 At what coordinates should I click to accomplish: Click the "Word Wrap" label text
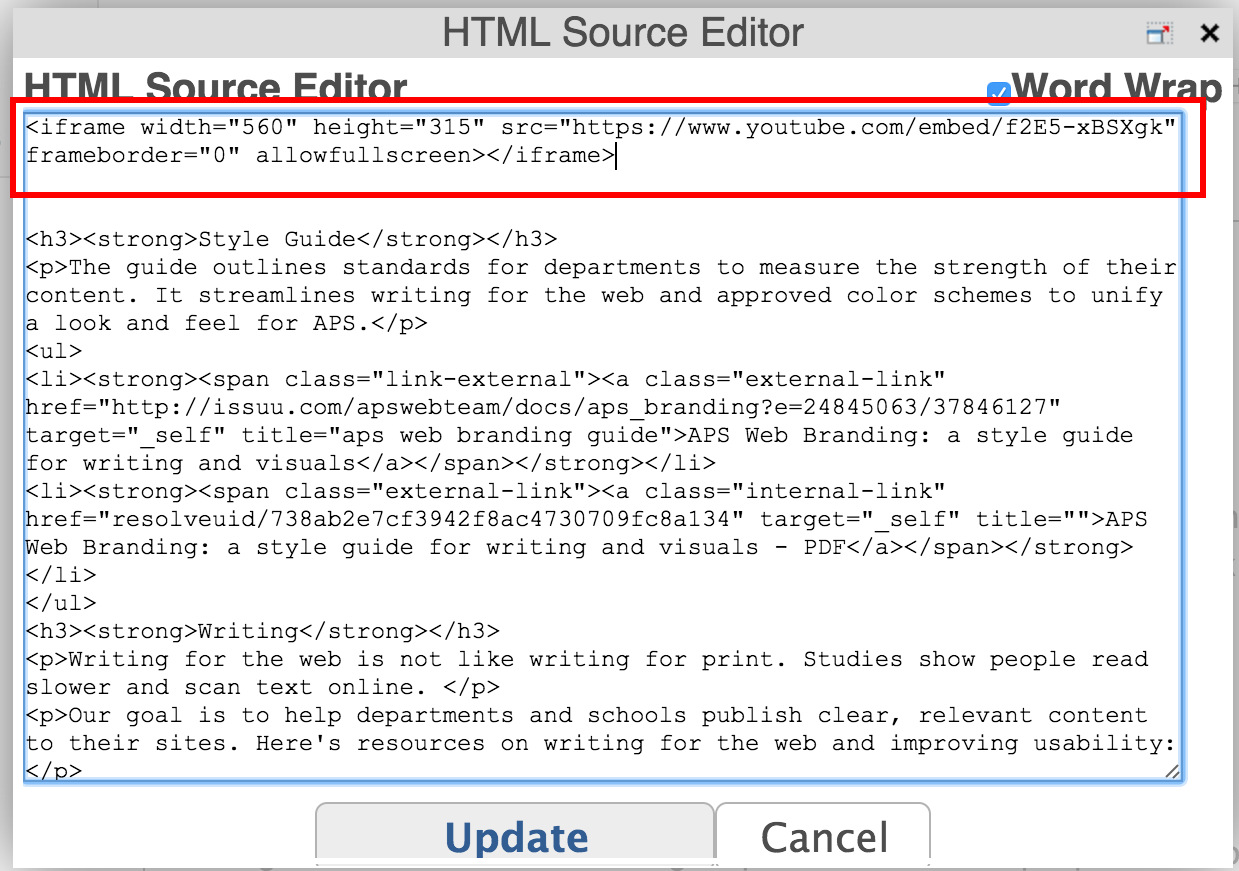click(x=1117, y=88)
